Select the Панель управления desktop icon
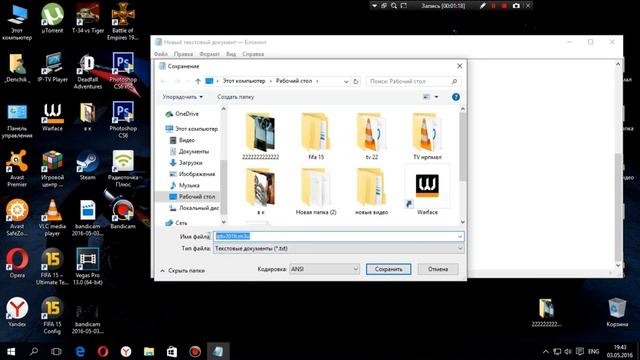The width and height of the screenshot is (640, 360). [x=17, y=120]
